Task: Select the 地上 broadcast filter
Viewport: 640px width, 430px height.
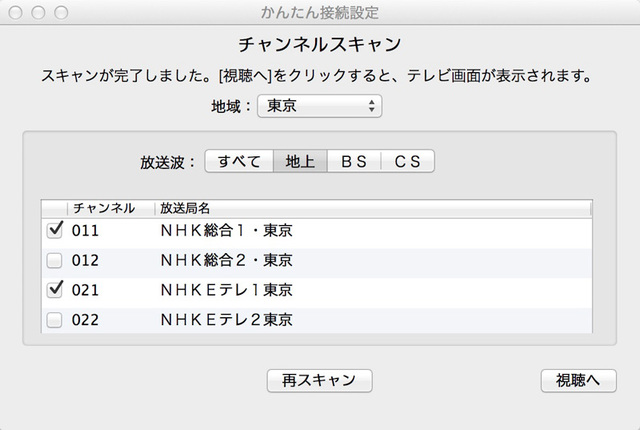Action: tap(300, 161)
